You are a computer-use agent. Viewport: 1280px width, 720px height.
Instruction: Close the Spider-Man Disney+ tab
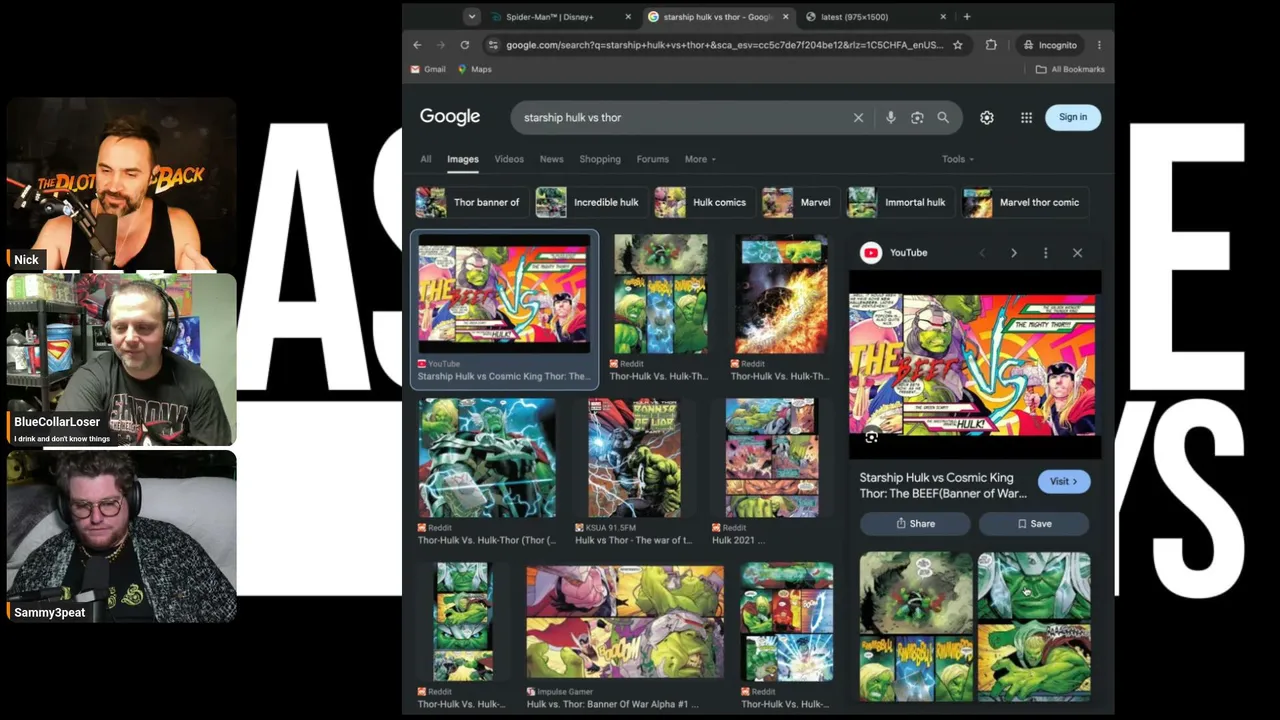(x=628, y=17)
